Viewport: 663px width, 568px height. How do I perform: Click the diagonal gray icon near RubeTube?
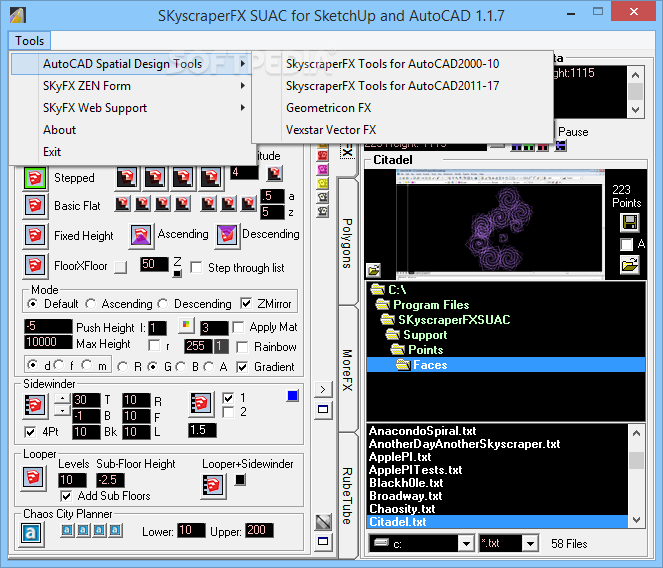[x=323, y=522]
